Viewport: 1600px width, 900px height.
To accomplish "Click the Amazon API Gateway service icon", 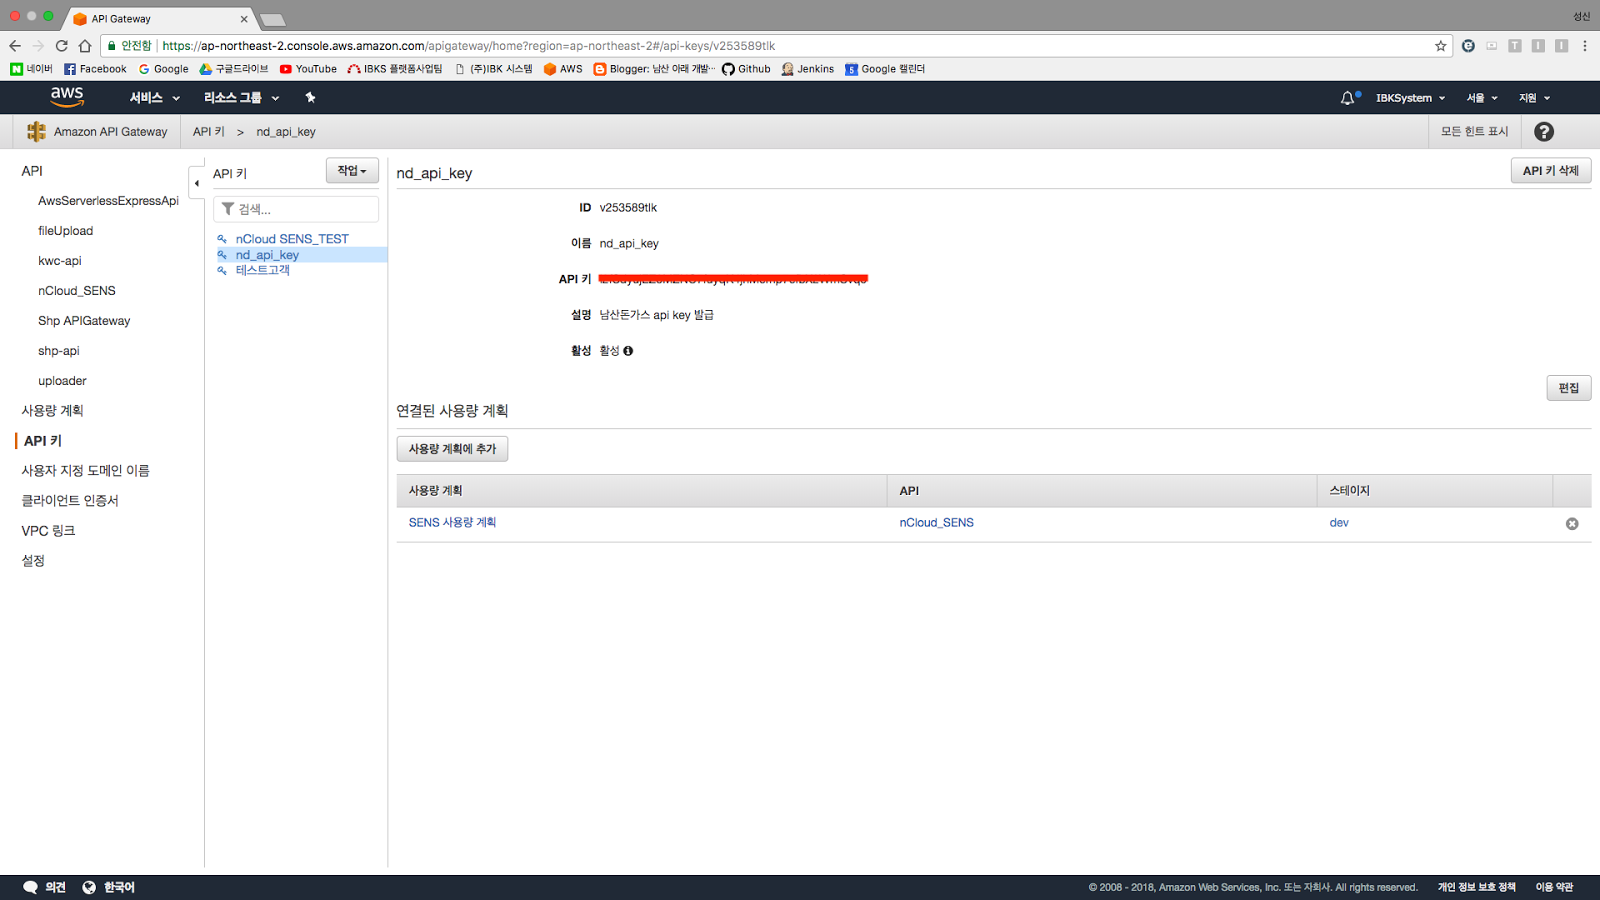I will 37,132.
